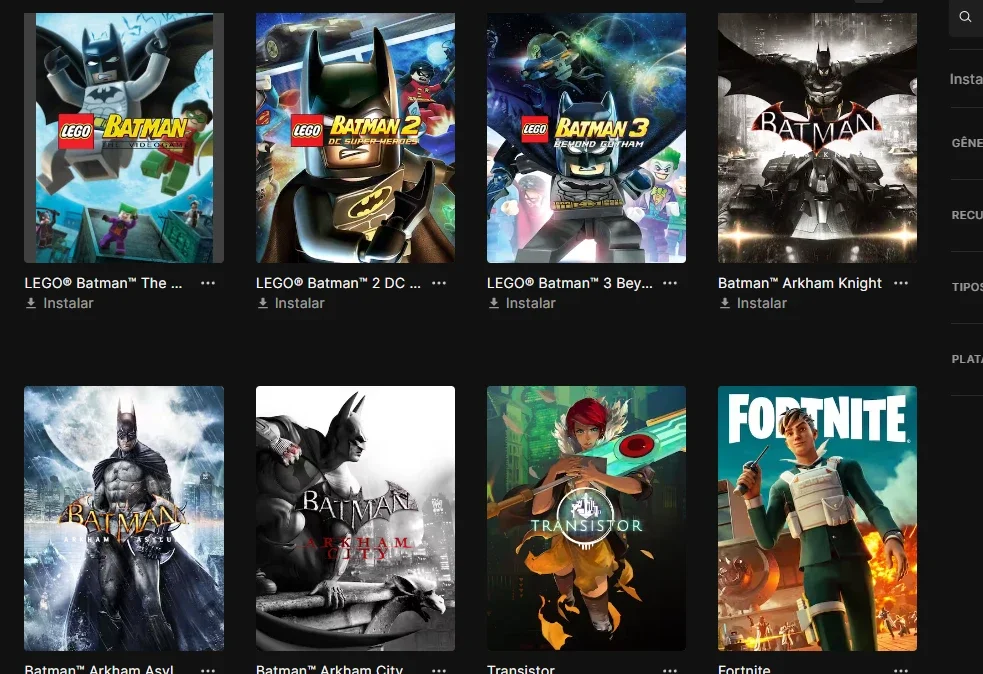
Task: Expand the TIPOS filter section
Action: point(967,287)
